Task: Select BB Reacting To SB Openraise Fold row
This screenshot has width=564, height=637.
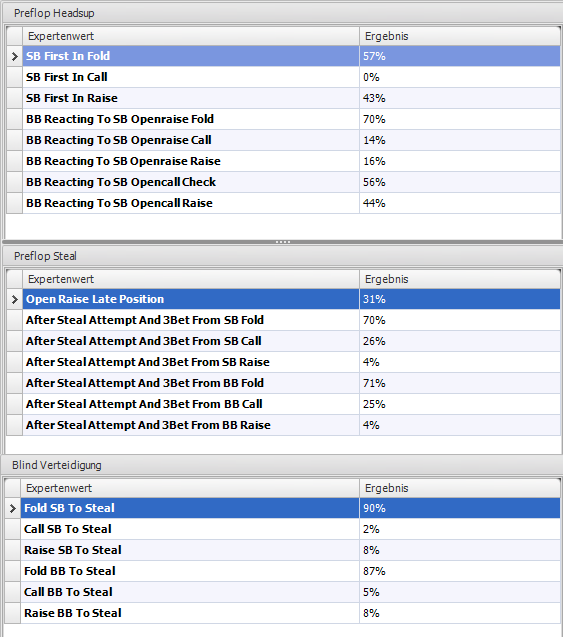Action: pyautogui.click(x=291, y=119)
